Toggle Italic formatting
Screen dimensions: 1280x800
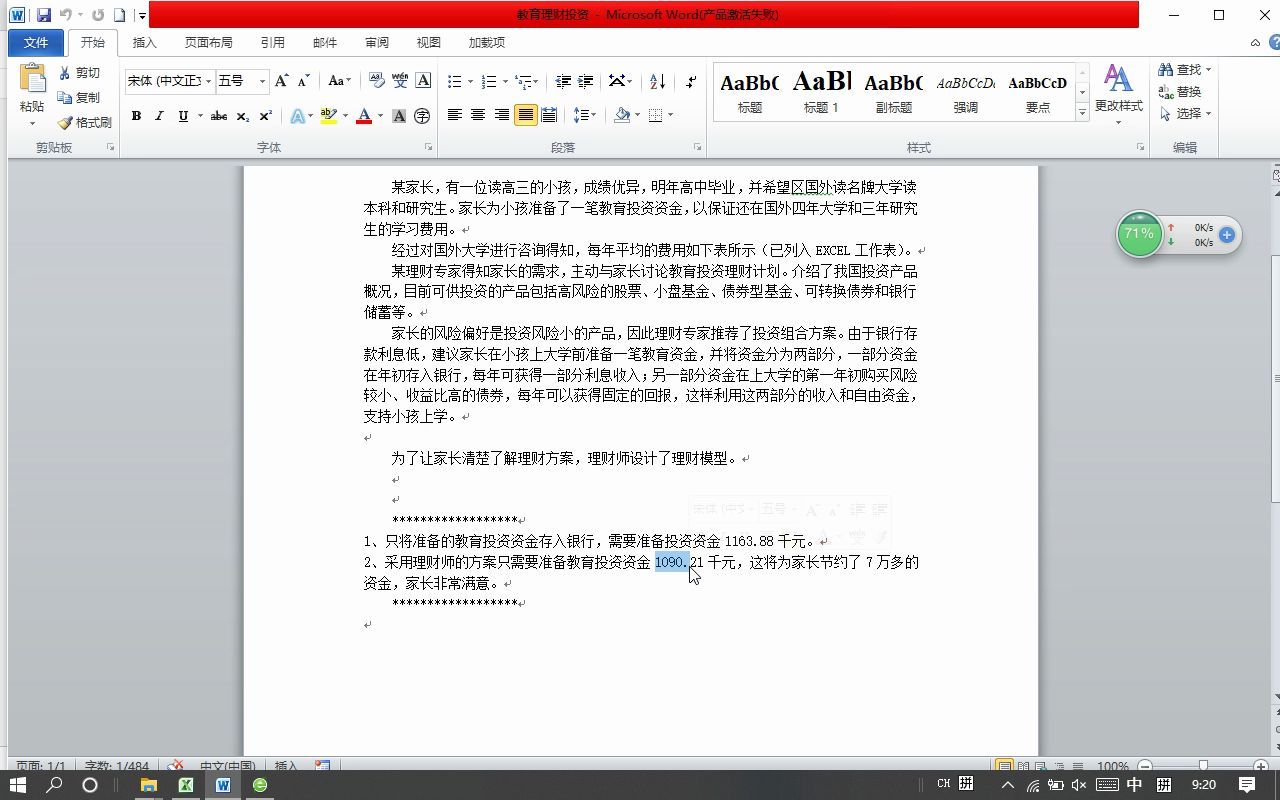coord(160,116)
